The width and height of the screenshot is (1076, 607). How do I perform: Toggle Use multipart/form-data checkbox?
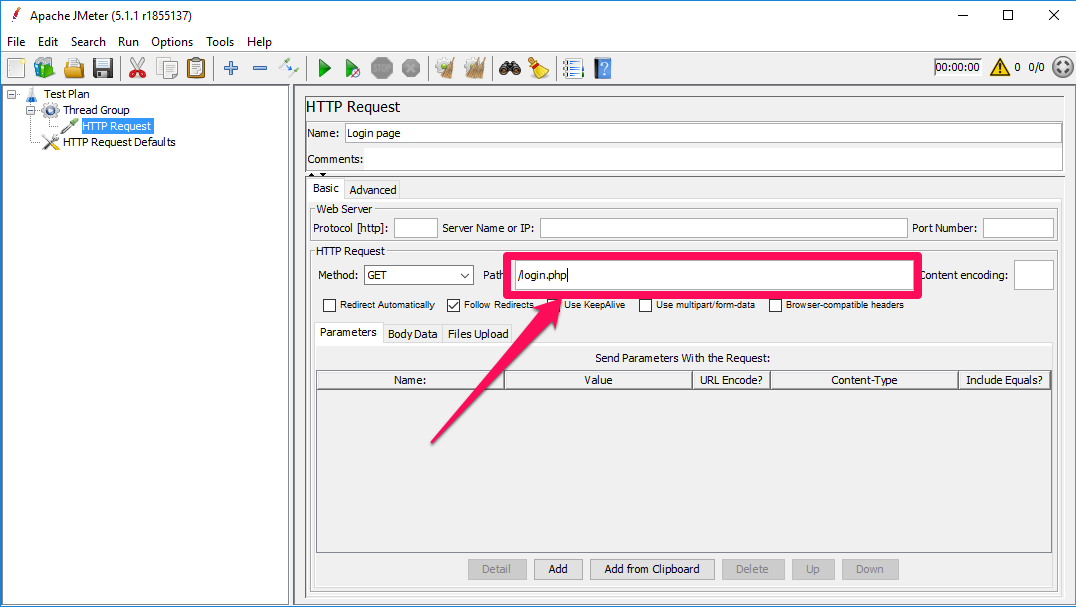(645, 305)
